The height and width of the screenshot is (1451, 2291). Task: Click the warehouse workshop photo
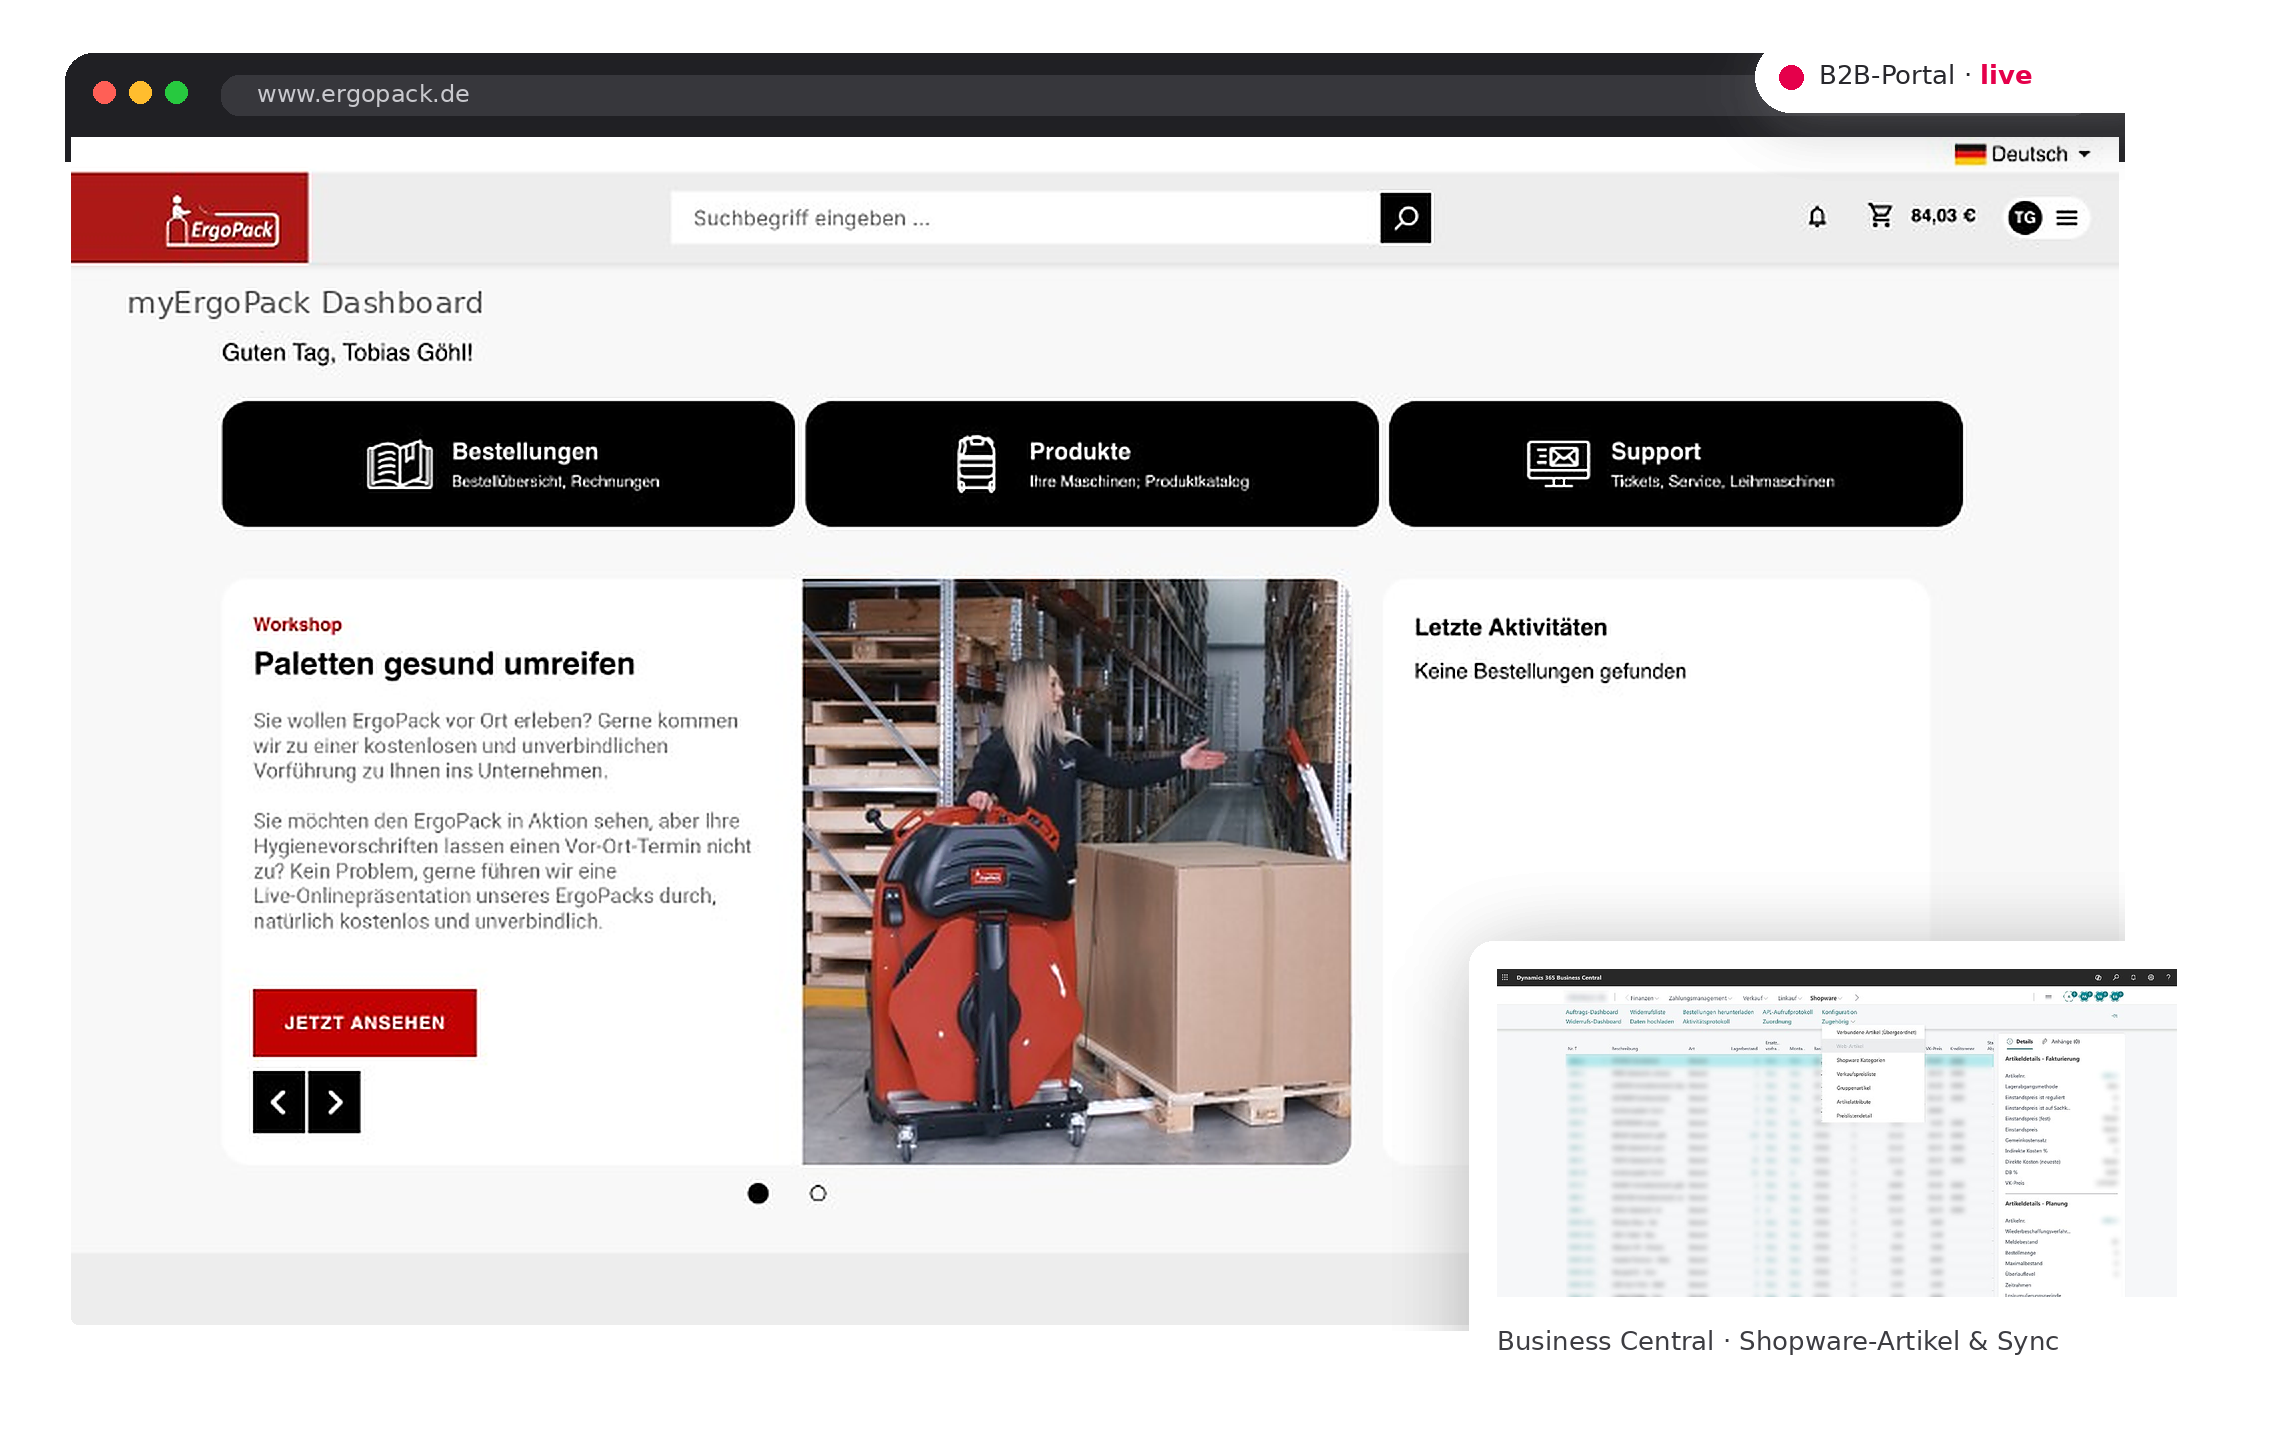[1076, 871]
